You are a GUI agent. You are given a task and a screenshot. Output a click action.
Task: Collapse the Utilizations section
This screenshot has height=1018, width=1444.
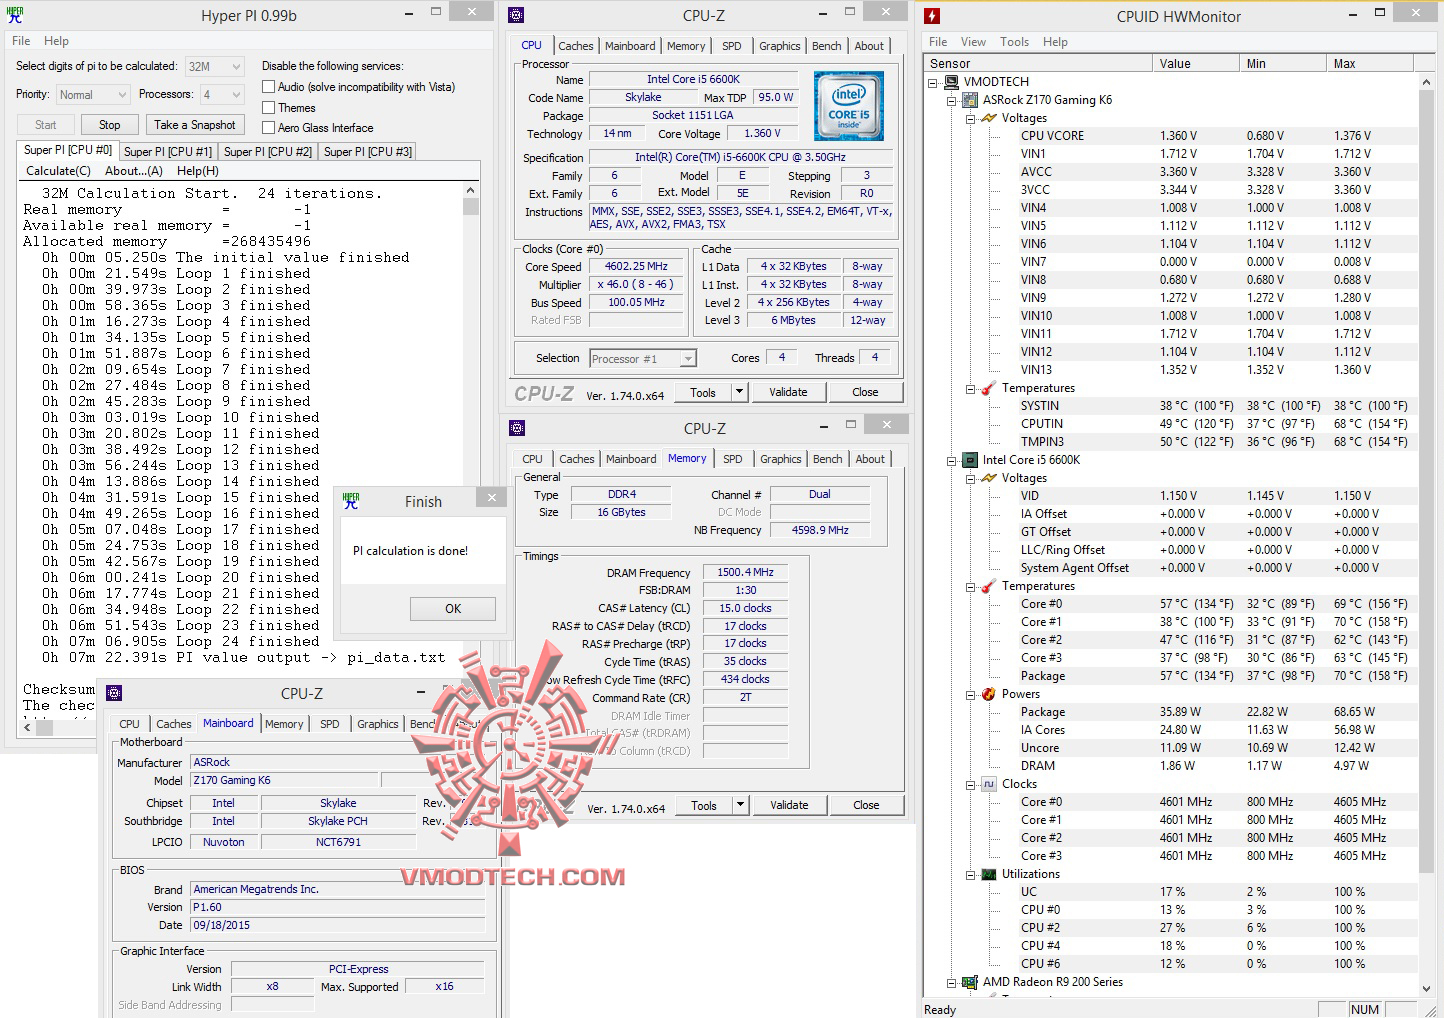point(970,874)
